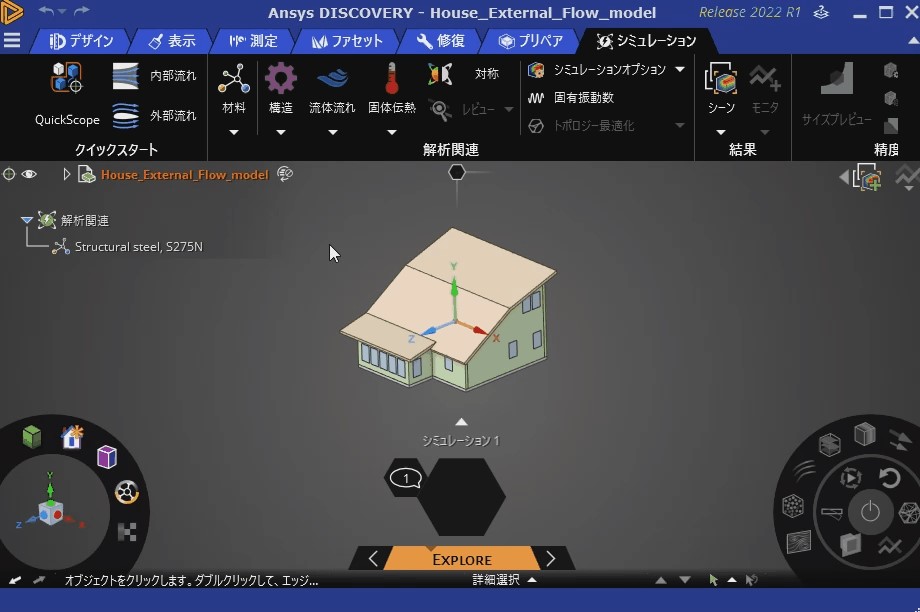Screen dimensions: 920x612
Task: Click the power button in right wheel
Action: 870,512
